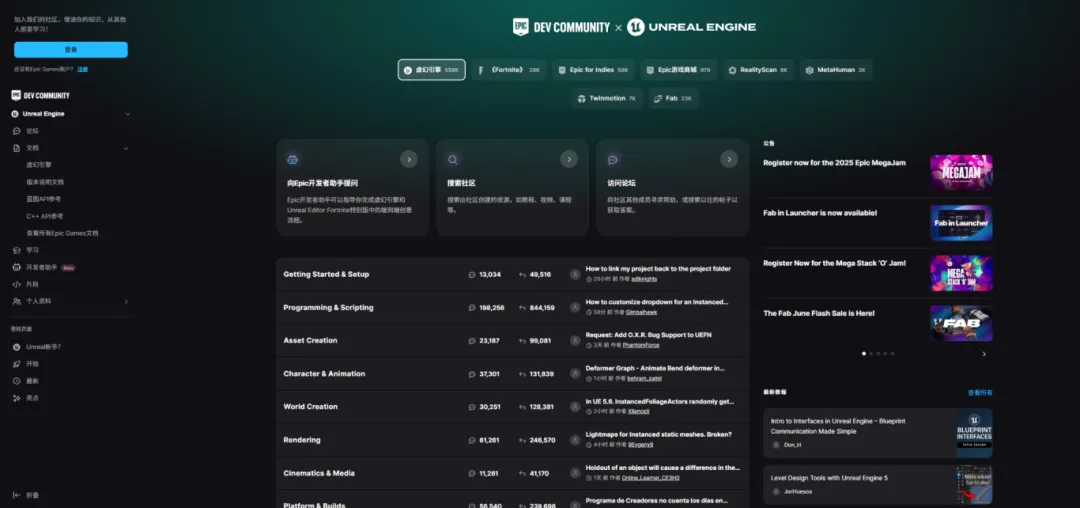
Task: Select the Twinmotion community tab
Action: point(607,98)
